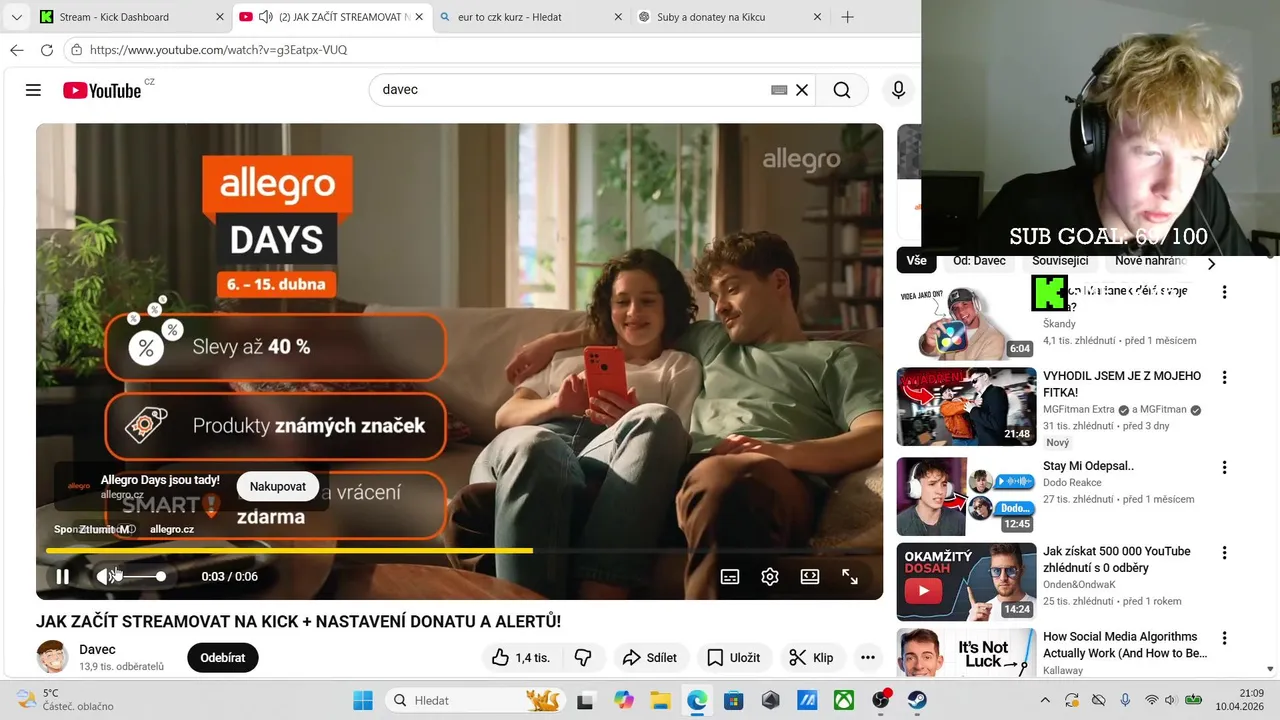Save the video with Uložit
This screenshot has width=1280, height=720.
tap(733, 657)
